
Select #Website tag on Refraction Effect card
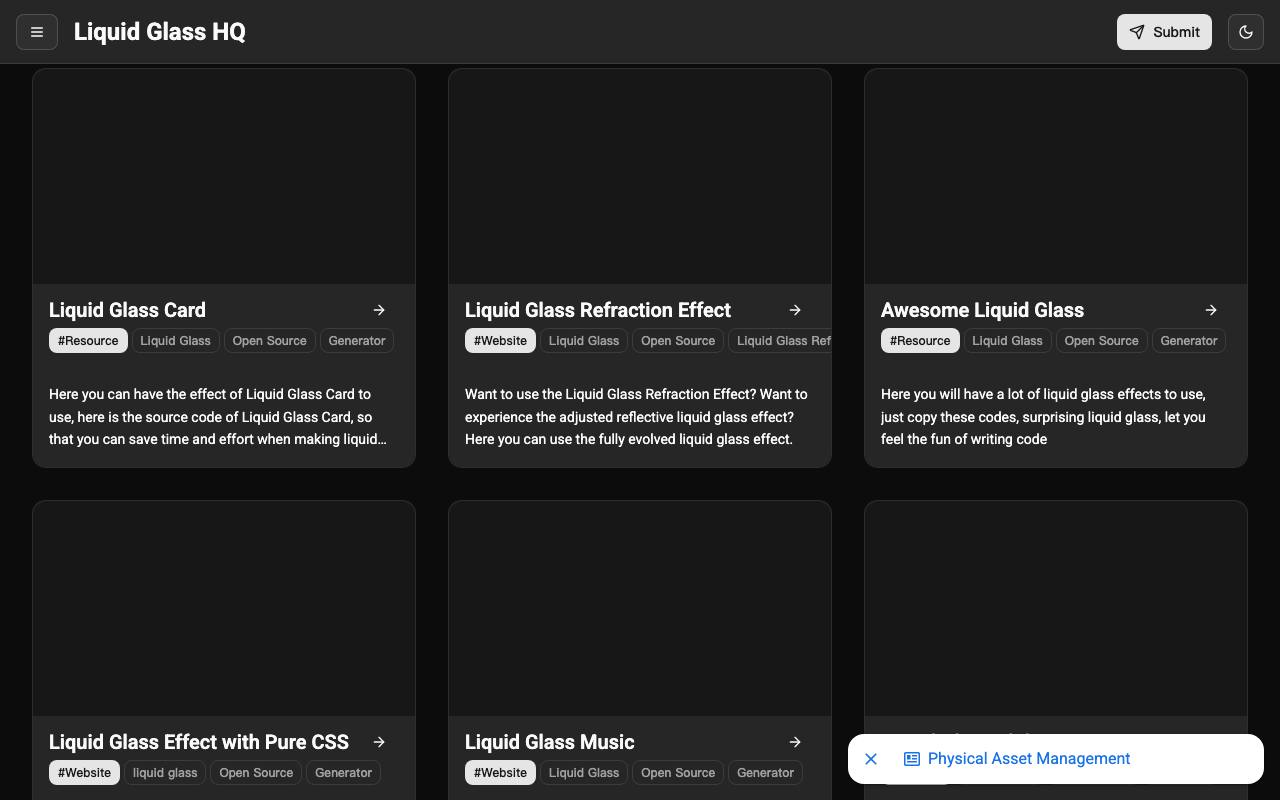[x=500, y=341]
